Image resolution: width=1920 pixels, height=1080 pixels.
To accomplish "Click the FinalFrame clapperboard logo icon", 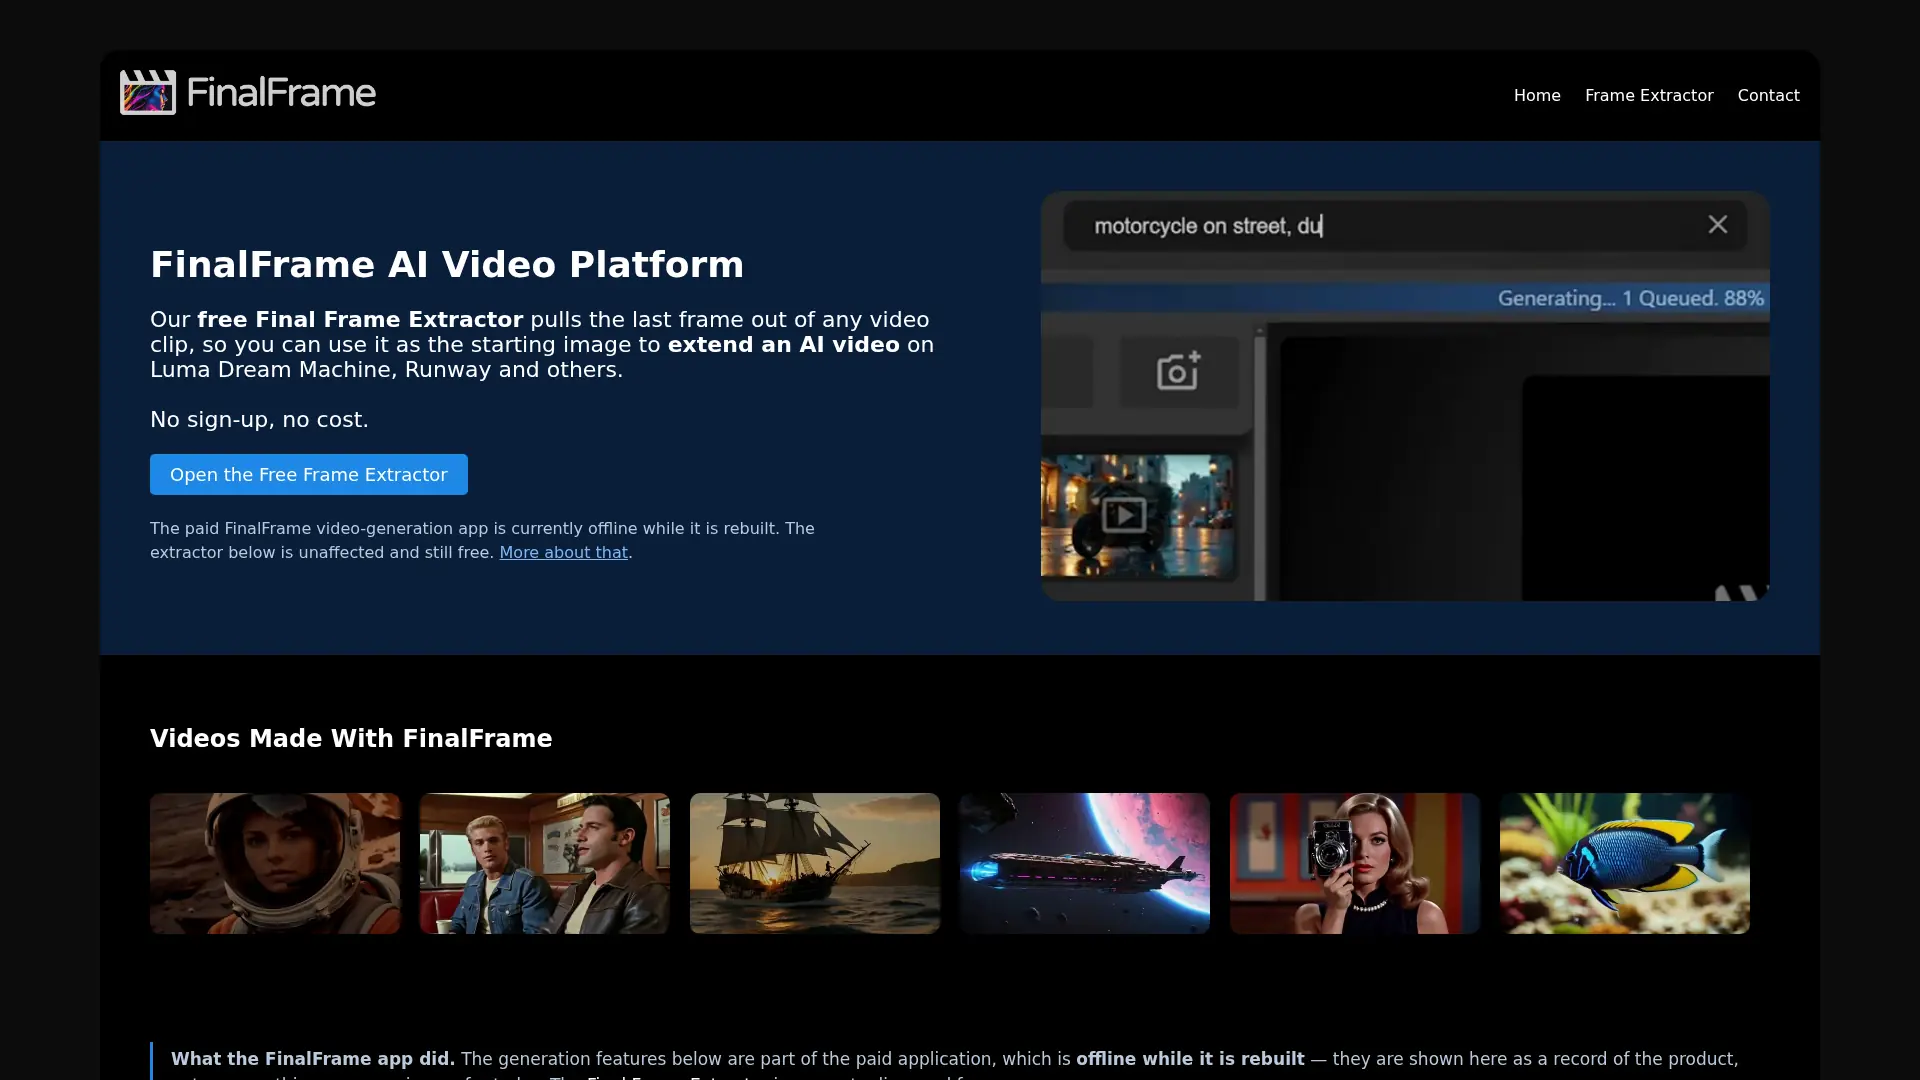I will (x=148, y=92).
